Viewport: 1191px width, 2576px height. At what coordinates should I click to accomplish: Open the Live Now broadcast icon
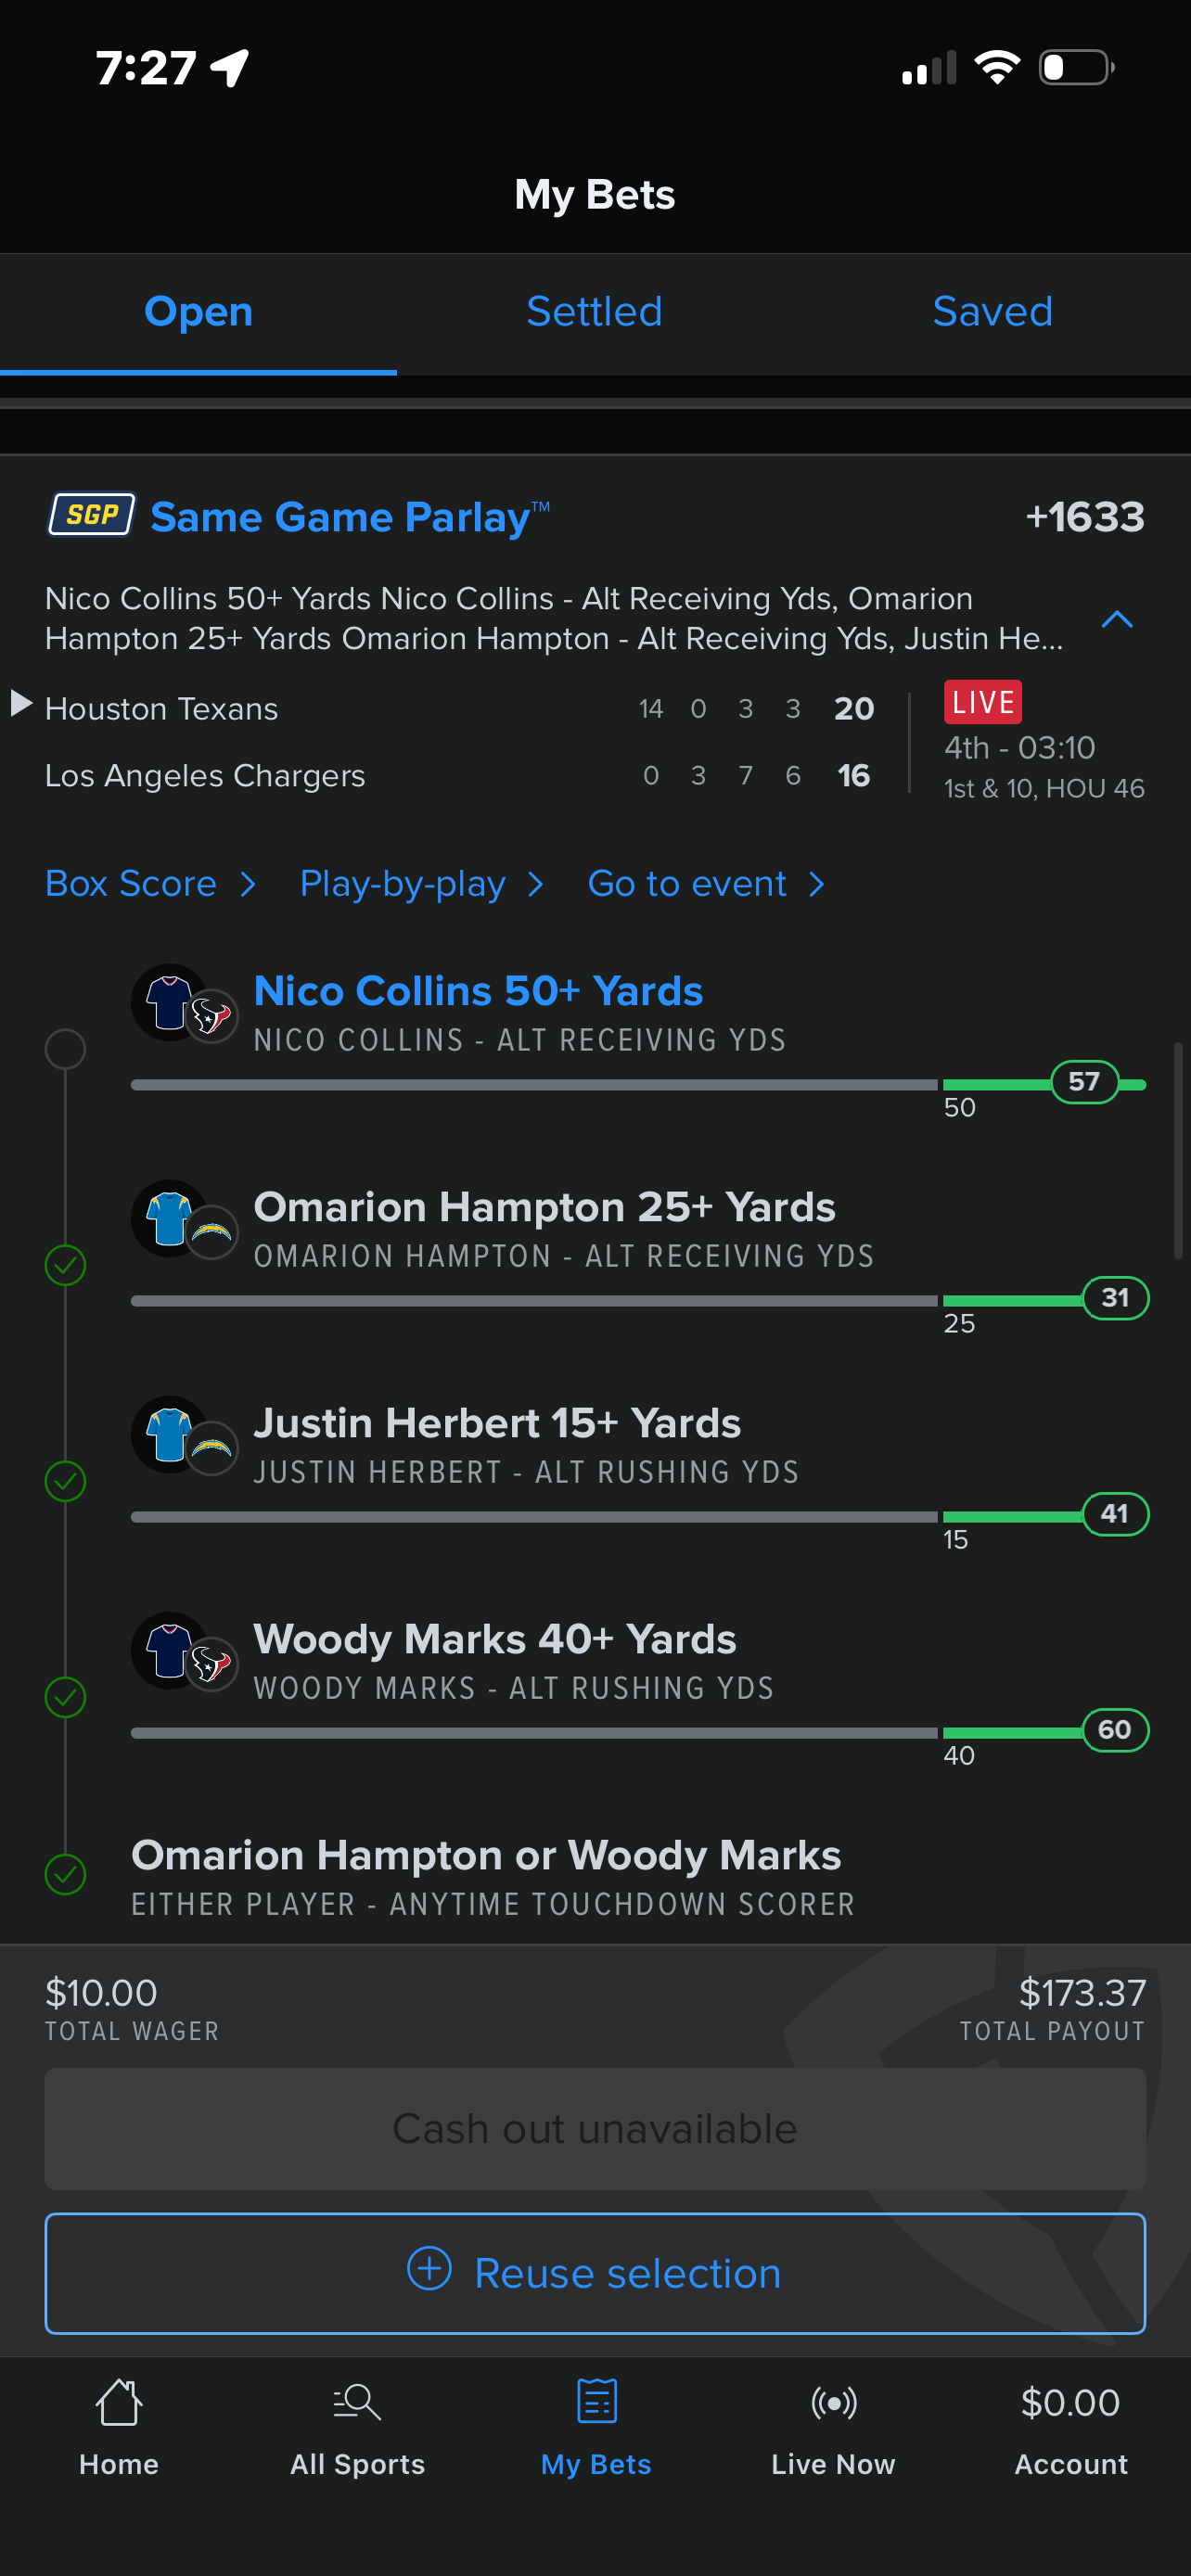click(833, 2402)
